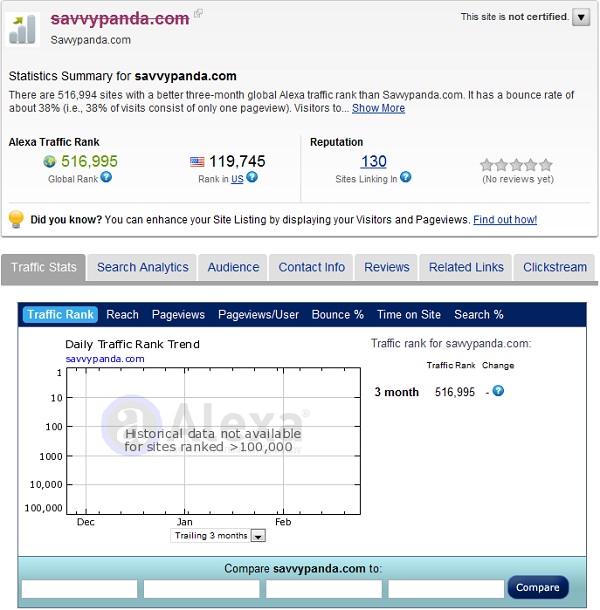Click the help icon next to Global Rank
This screenshot has height=610, width=600.
(x=106, y=178)
